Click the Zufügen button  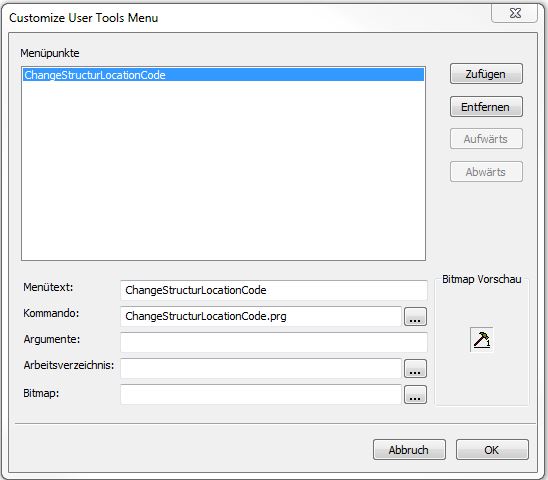(486, 74)
